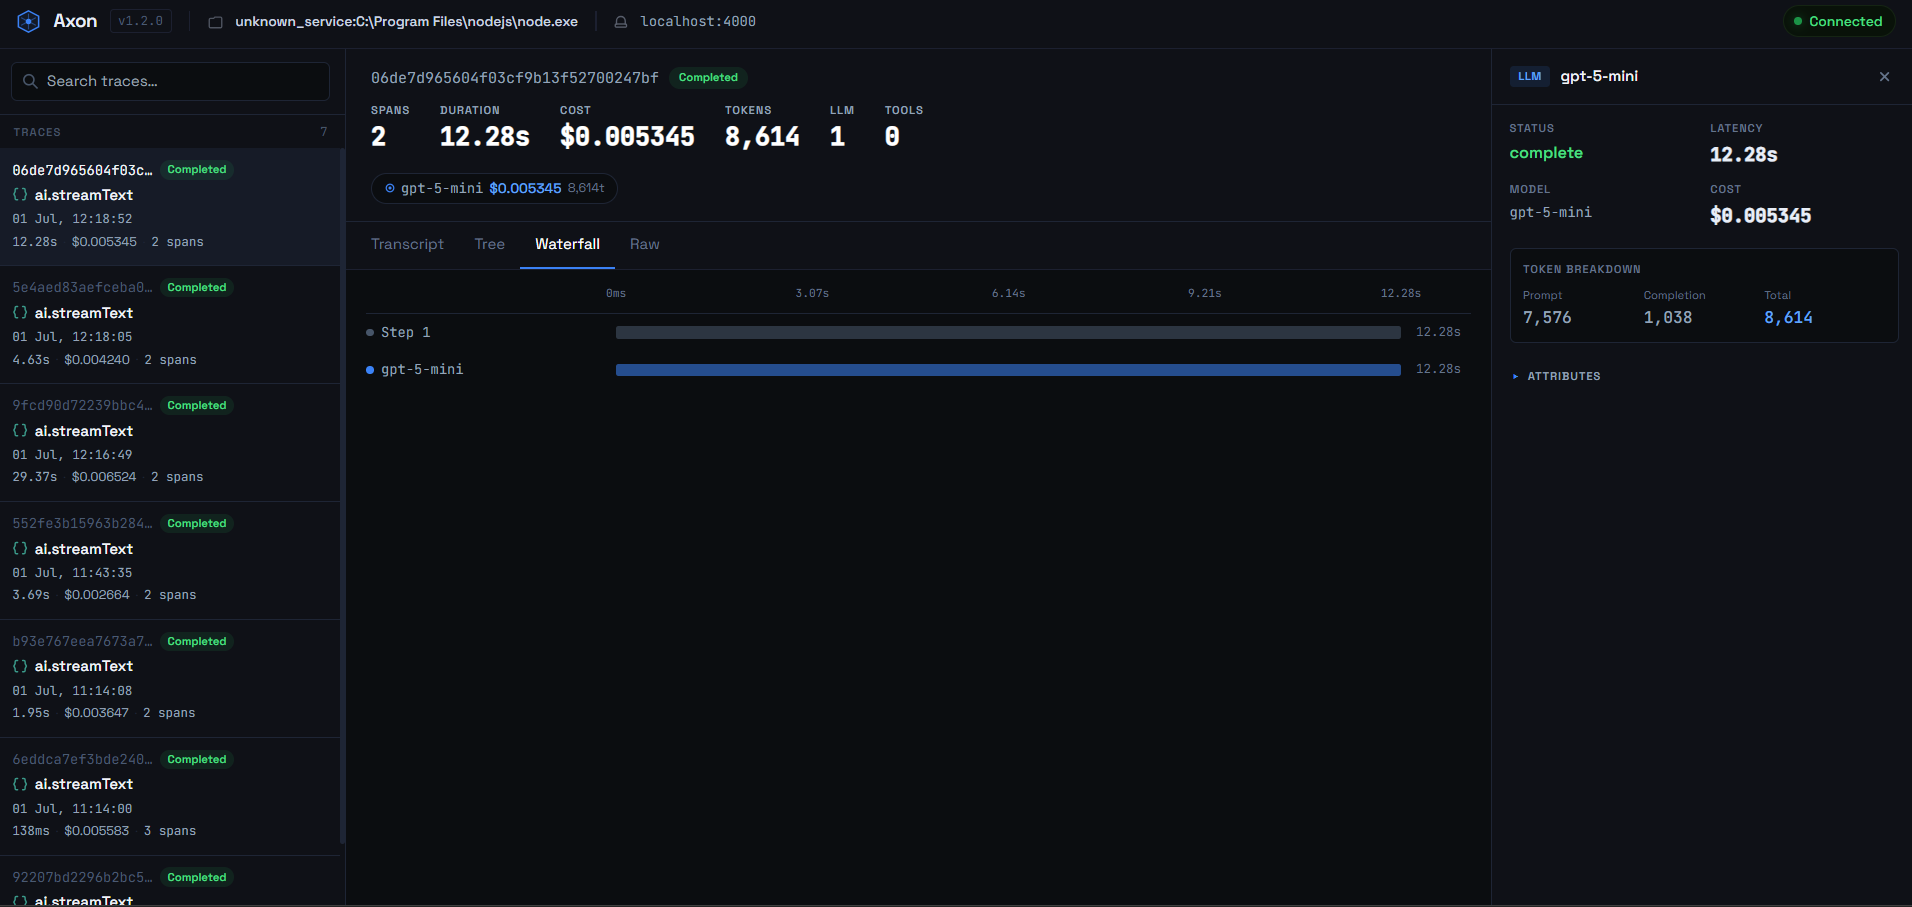Open trace b93e767eea7673a7
Viewport: 1912px width, 907px height.
click(170, 679)
